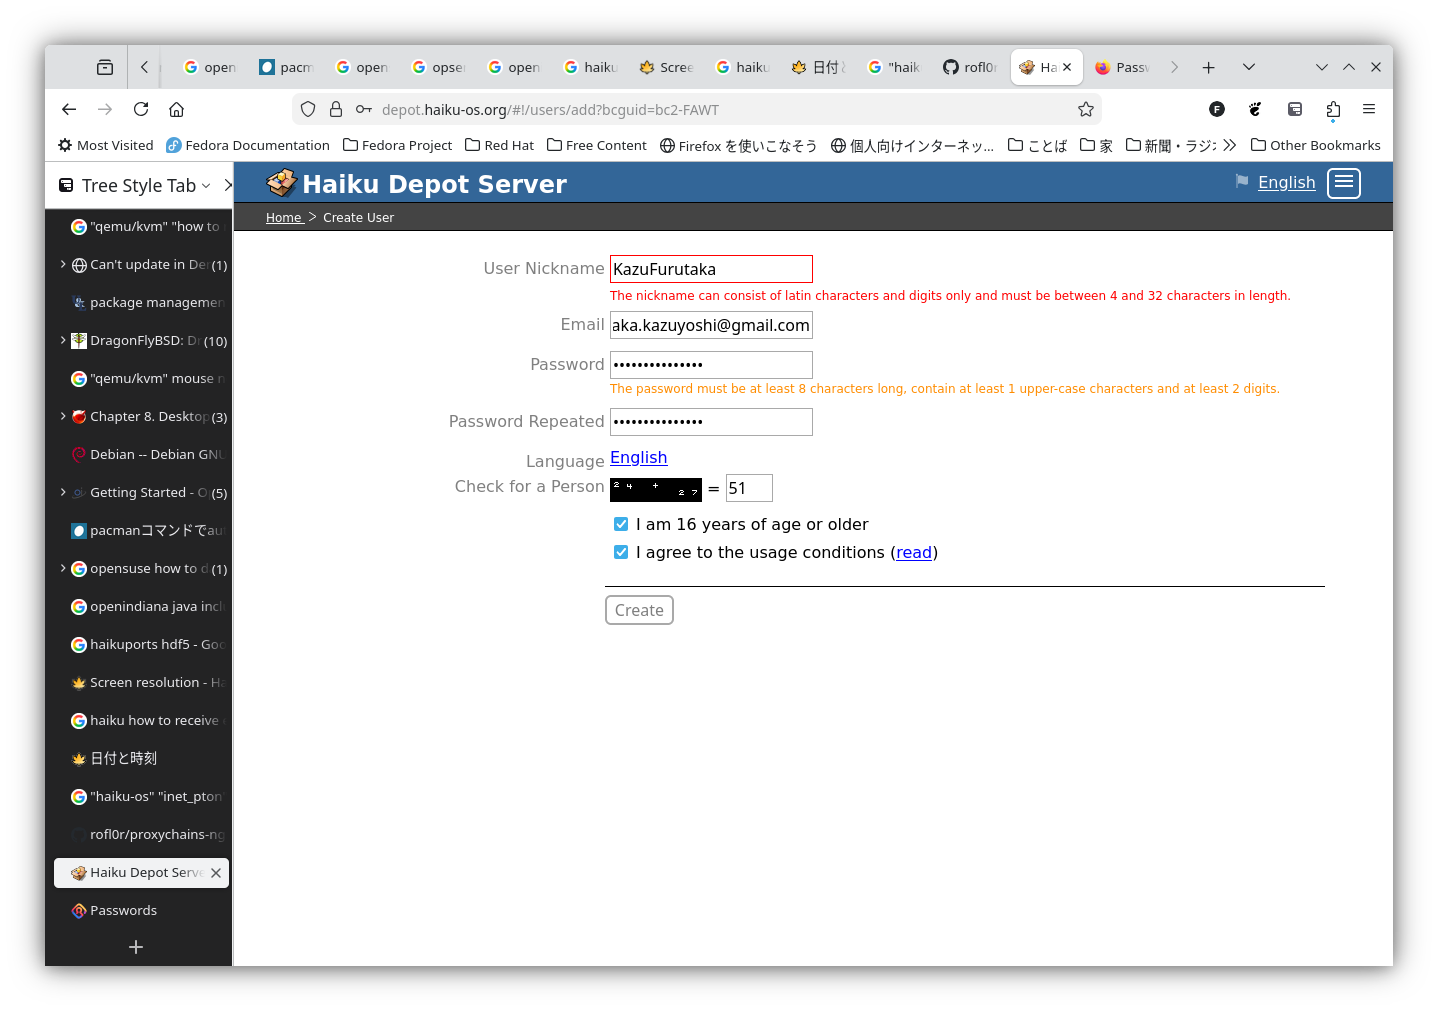Click the Create button

[x=639, y=610]
